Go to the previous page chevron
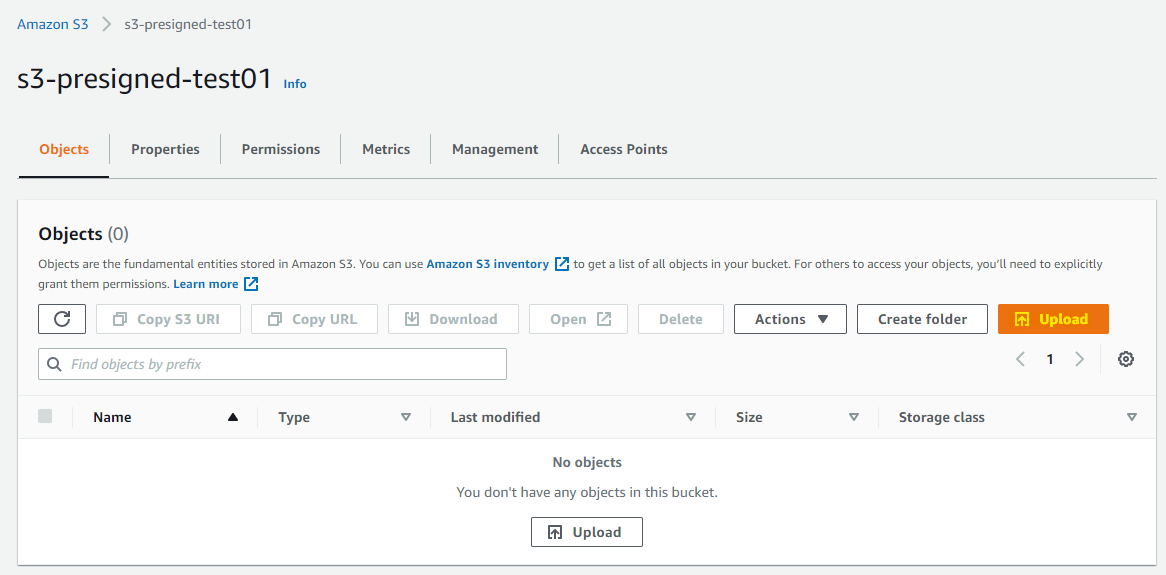Screen dimensions: 1166x575 pyautogui.click(x=1020, y=359)
